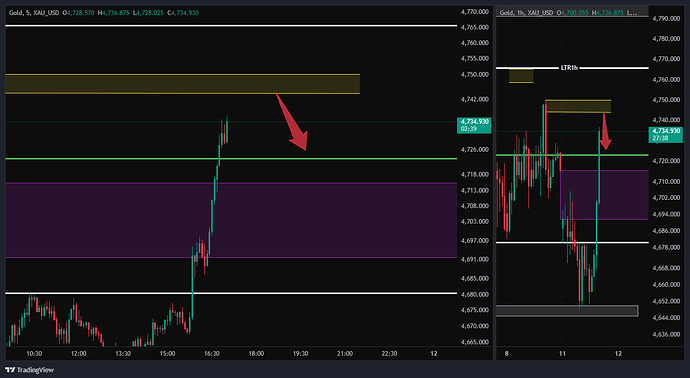Click the 4,702.000 label on the 1h price axis

click(x=667, y=198)
